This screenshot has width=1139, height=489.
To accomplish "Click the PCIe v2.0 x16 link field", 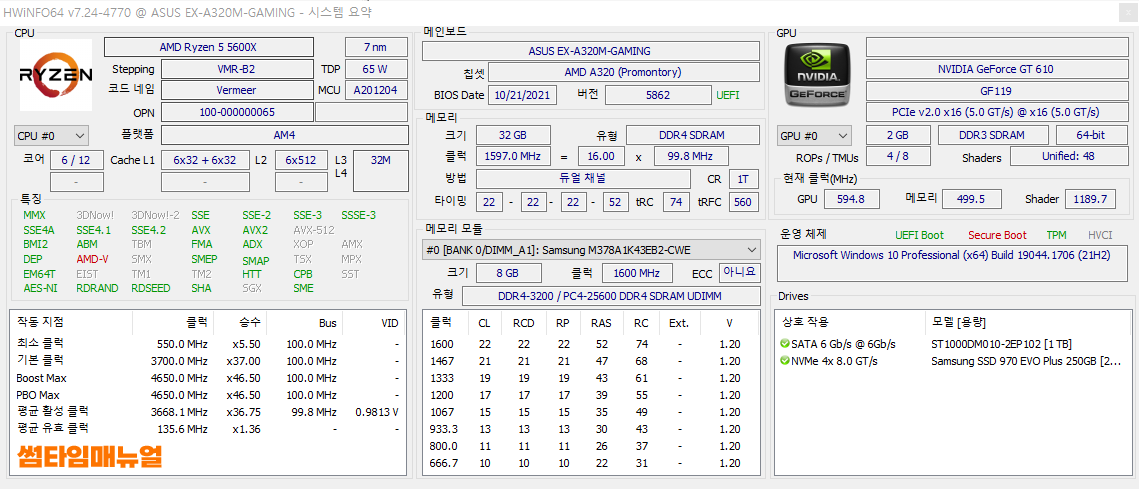I will coord(995,112).
